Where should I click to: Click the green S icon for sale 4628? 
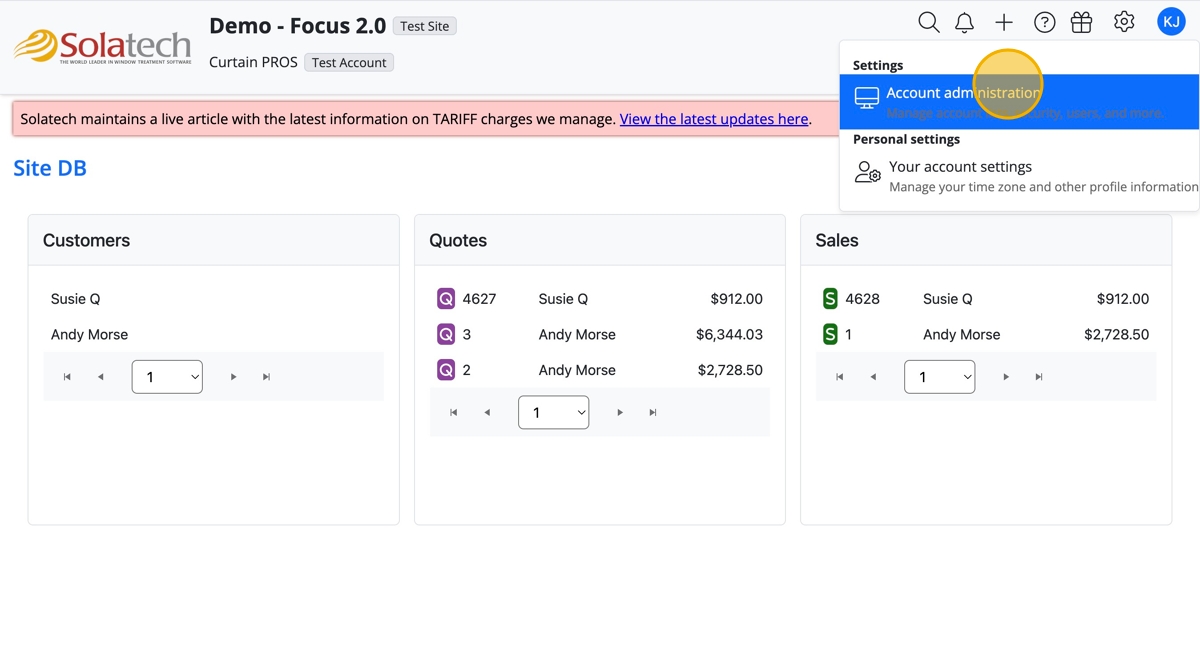click(830, 299)
